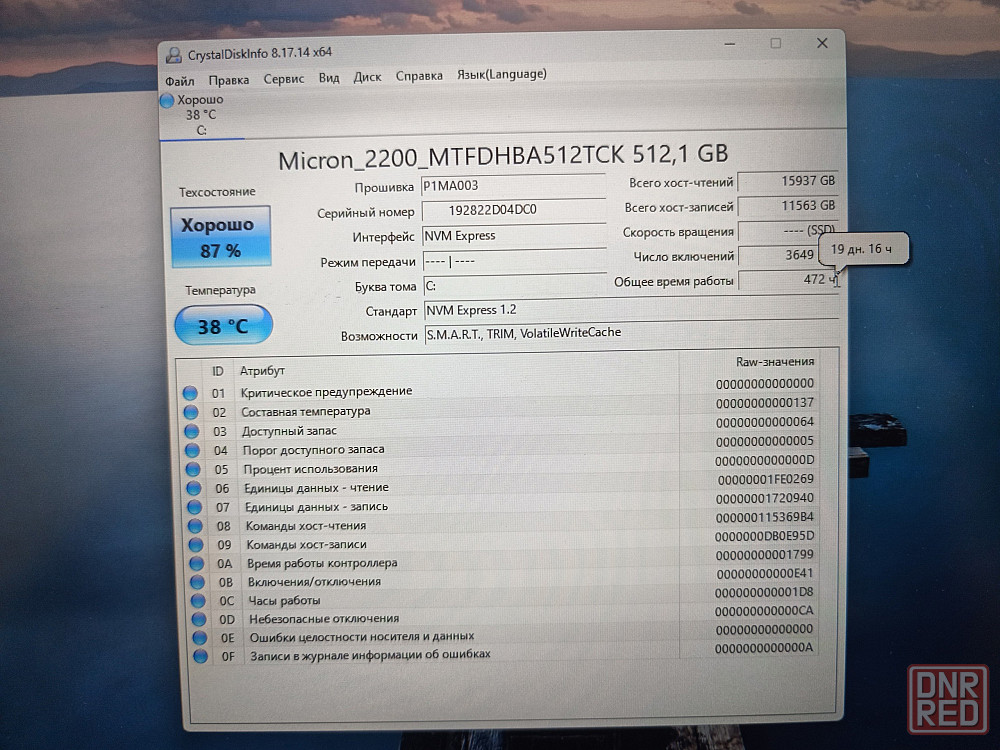
Task: Select the C: drive tab label
Action: tap(202, 130)
